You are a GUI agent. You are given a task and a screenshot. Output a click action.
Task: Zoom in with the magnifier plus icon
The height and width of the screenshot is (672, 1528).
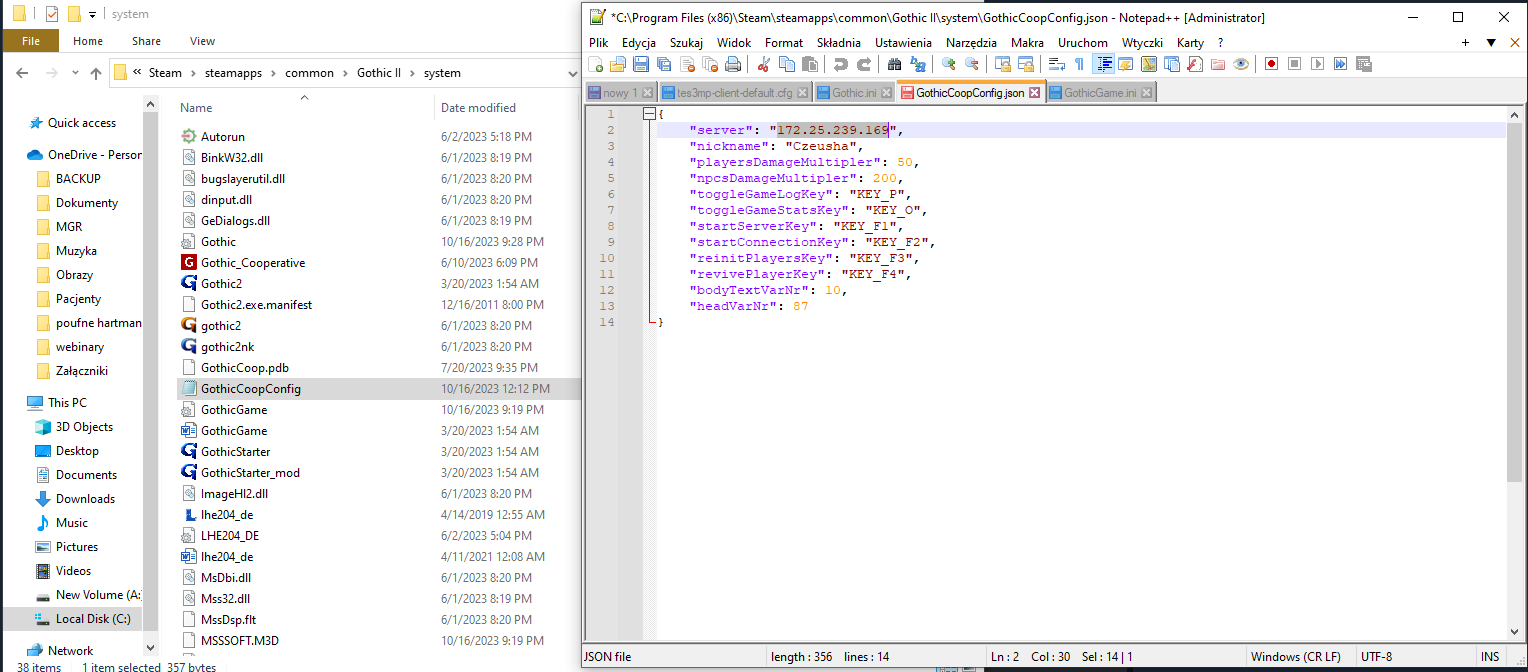click(948, 64)
